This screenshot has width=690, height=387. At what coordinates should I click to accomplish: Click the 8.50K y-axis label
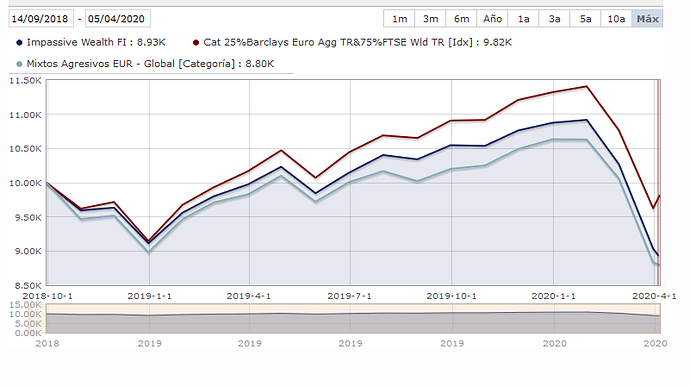pyautogui.click(x=27, y=286)
